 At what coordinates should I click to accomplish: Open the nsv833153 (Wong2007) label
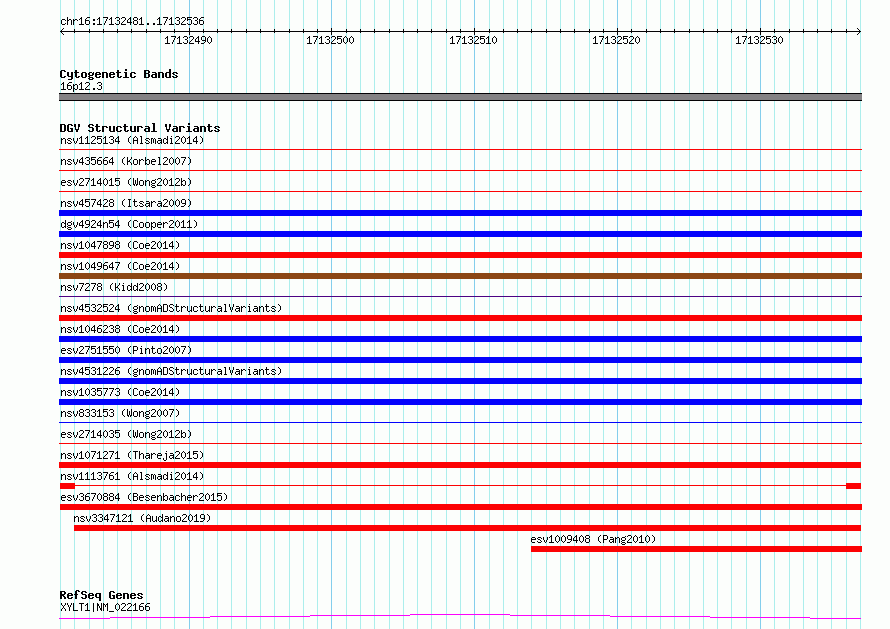[x=120, y=413]
